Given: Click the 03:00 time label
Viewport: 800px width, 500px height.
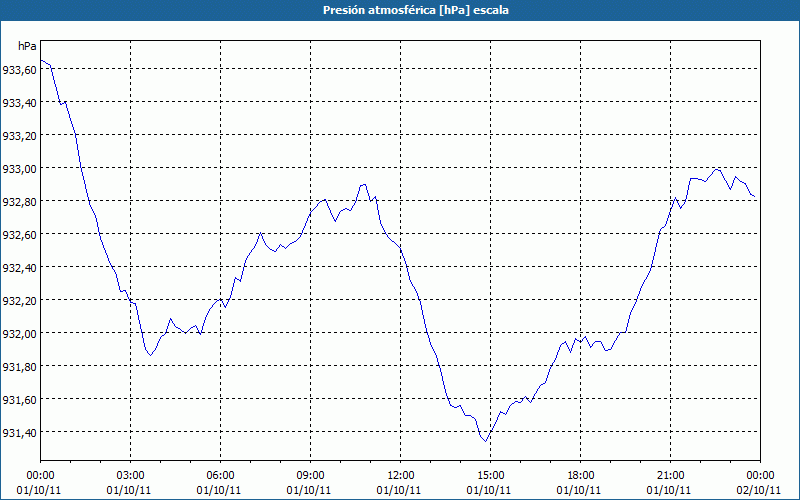Looking at the screenshot, I should coord(131,476).
